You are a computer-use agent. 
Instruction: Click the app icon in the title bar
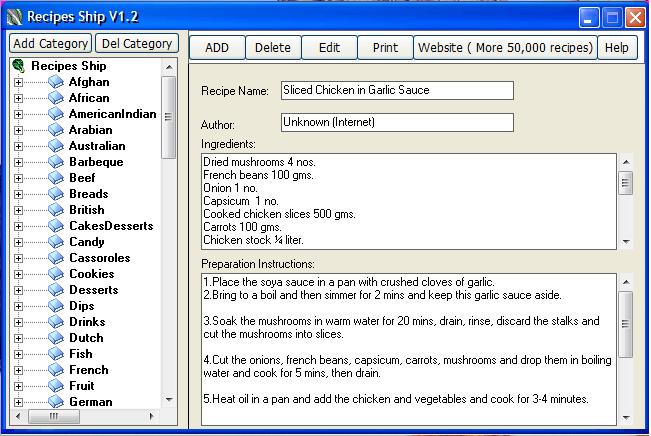(14, 17)
